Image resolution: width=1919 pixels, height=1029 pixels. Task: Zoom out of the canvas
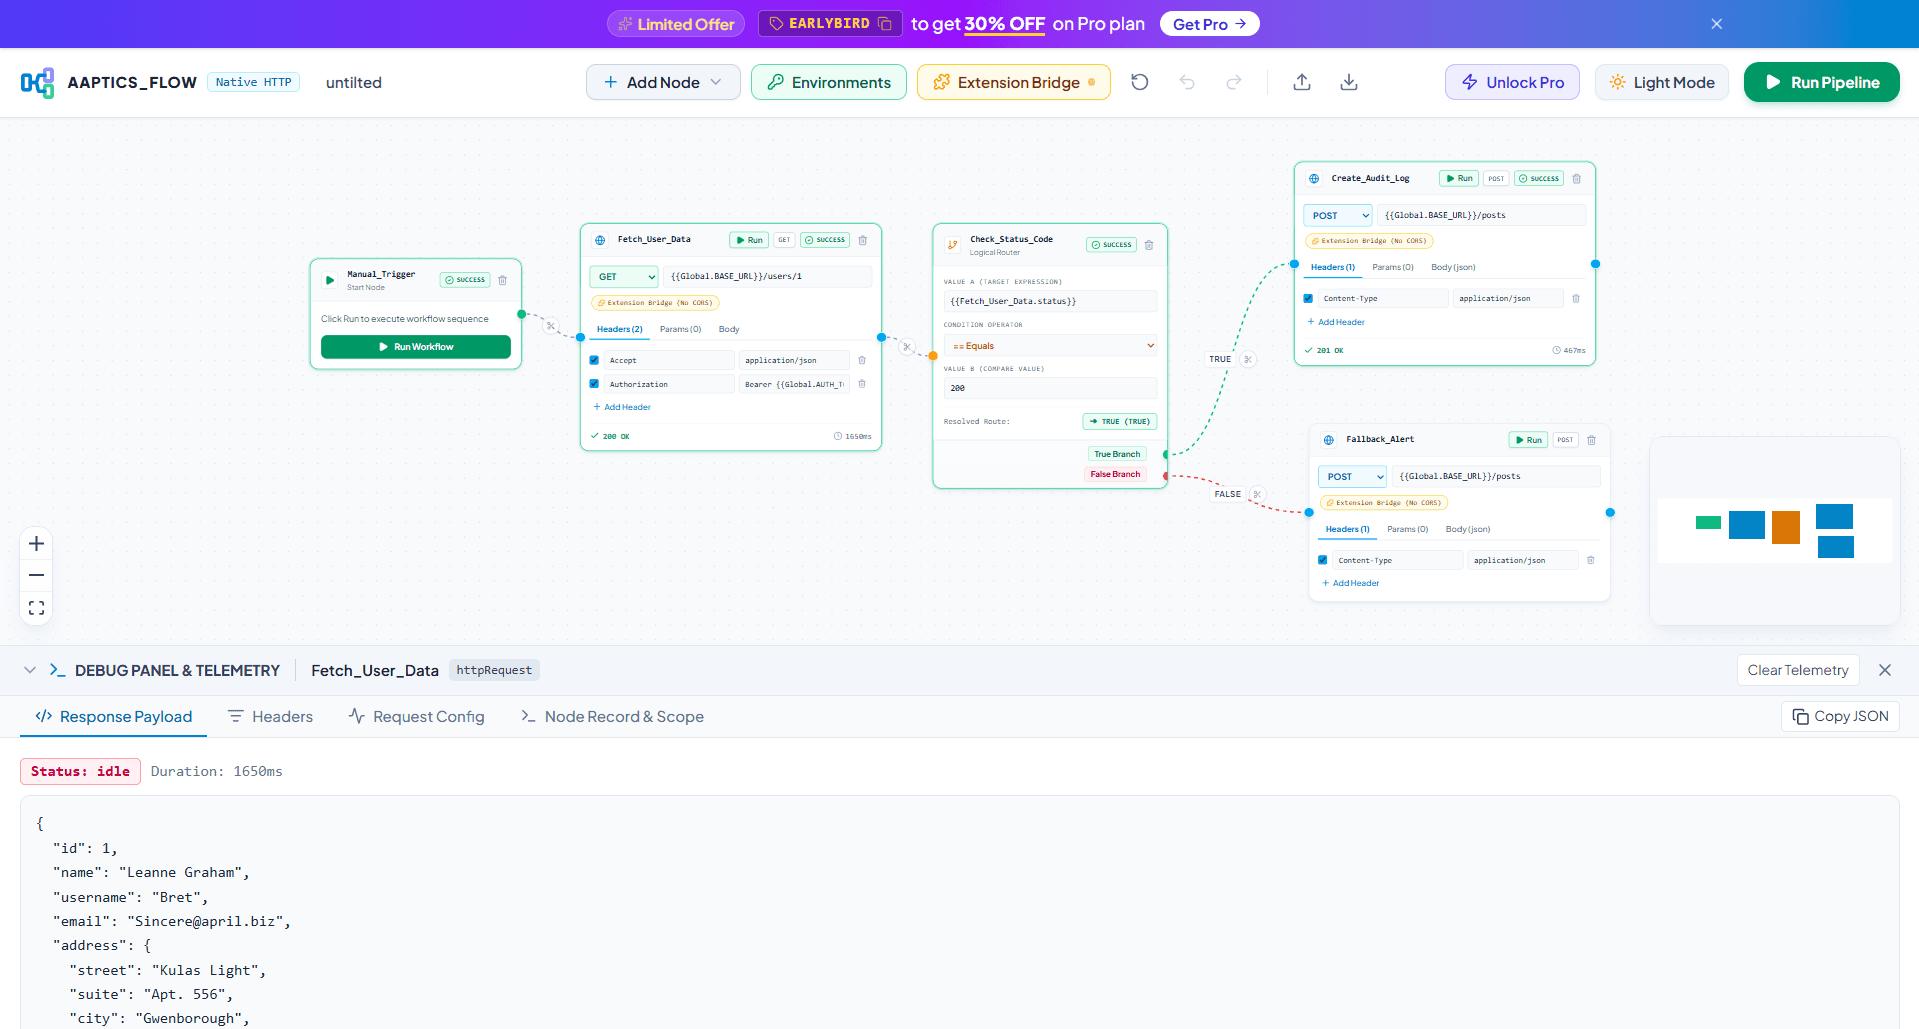point(37,576)
